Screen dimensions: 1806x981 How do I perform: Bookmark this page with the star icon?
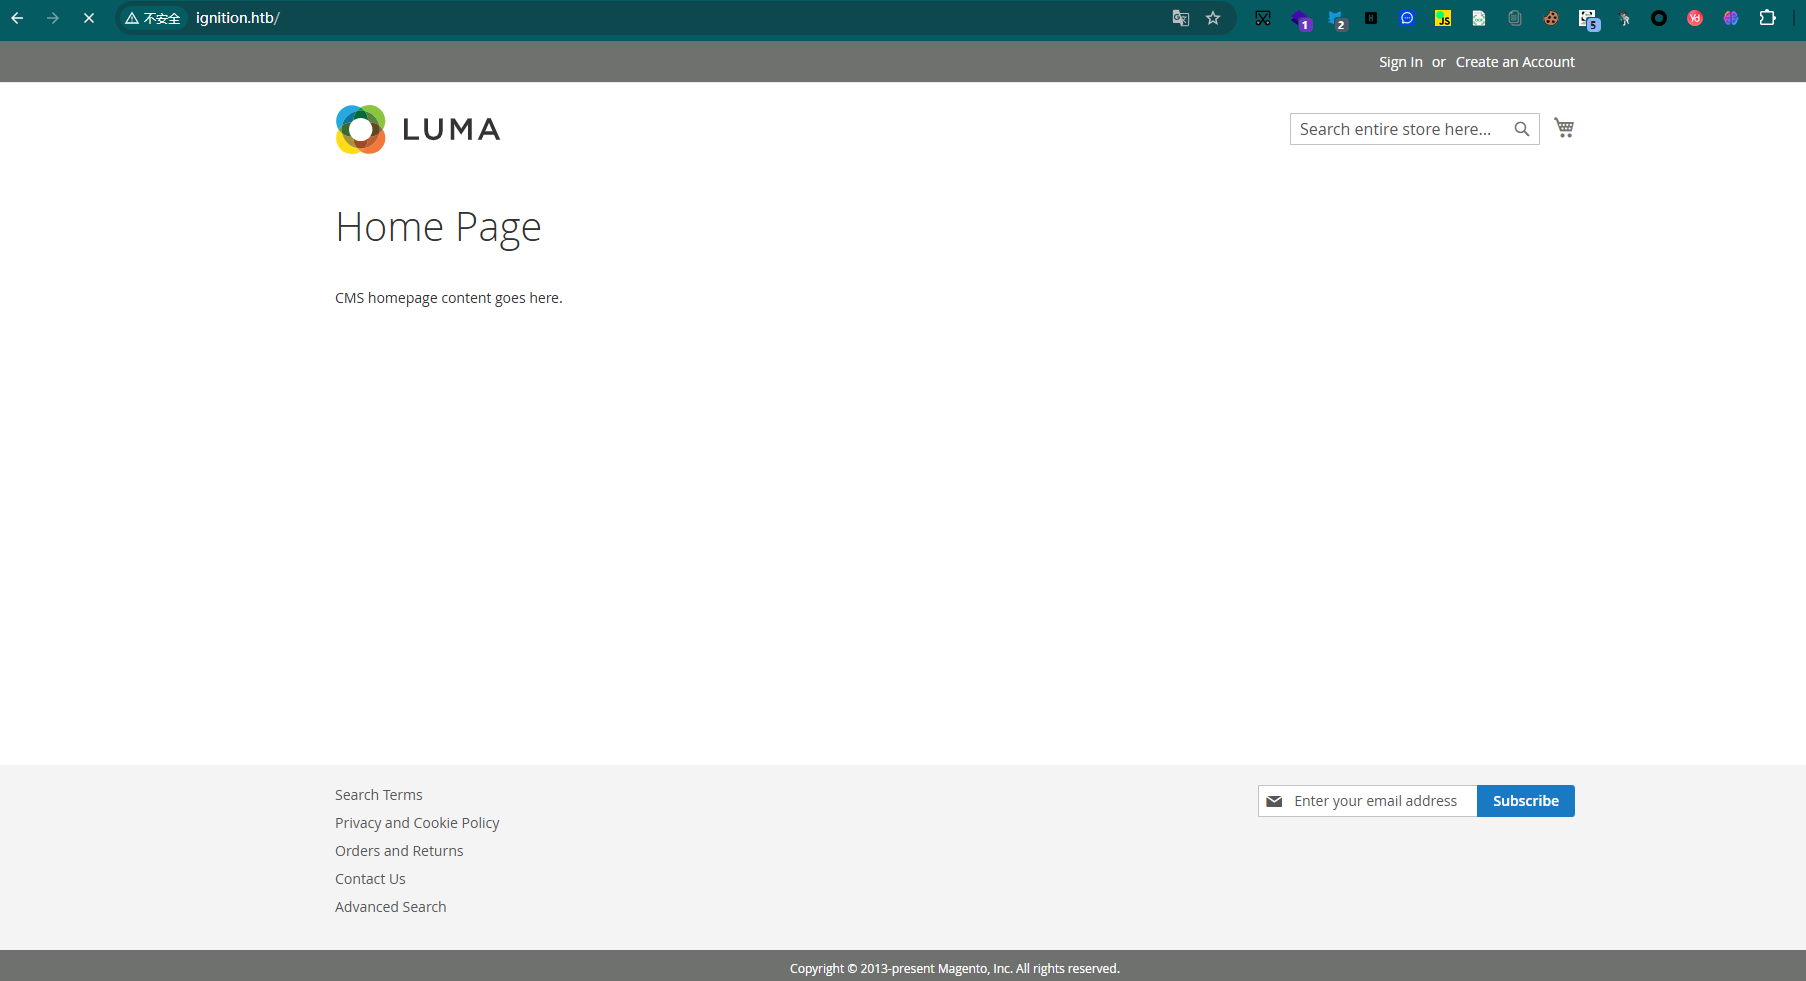click(1213, 18)
